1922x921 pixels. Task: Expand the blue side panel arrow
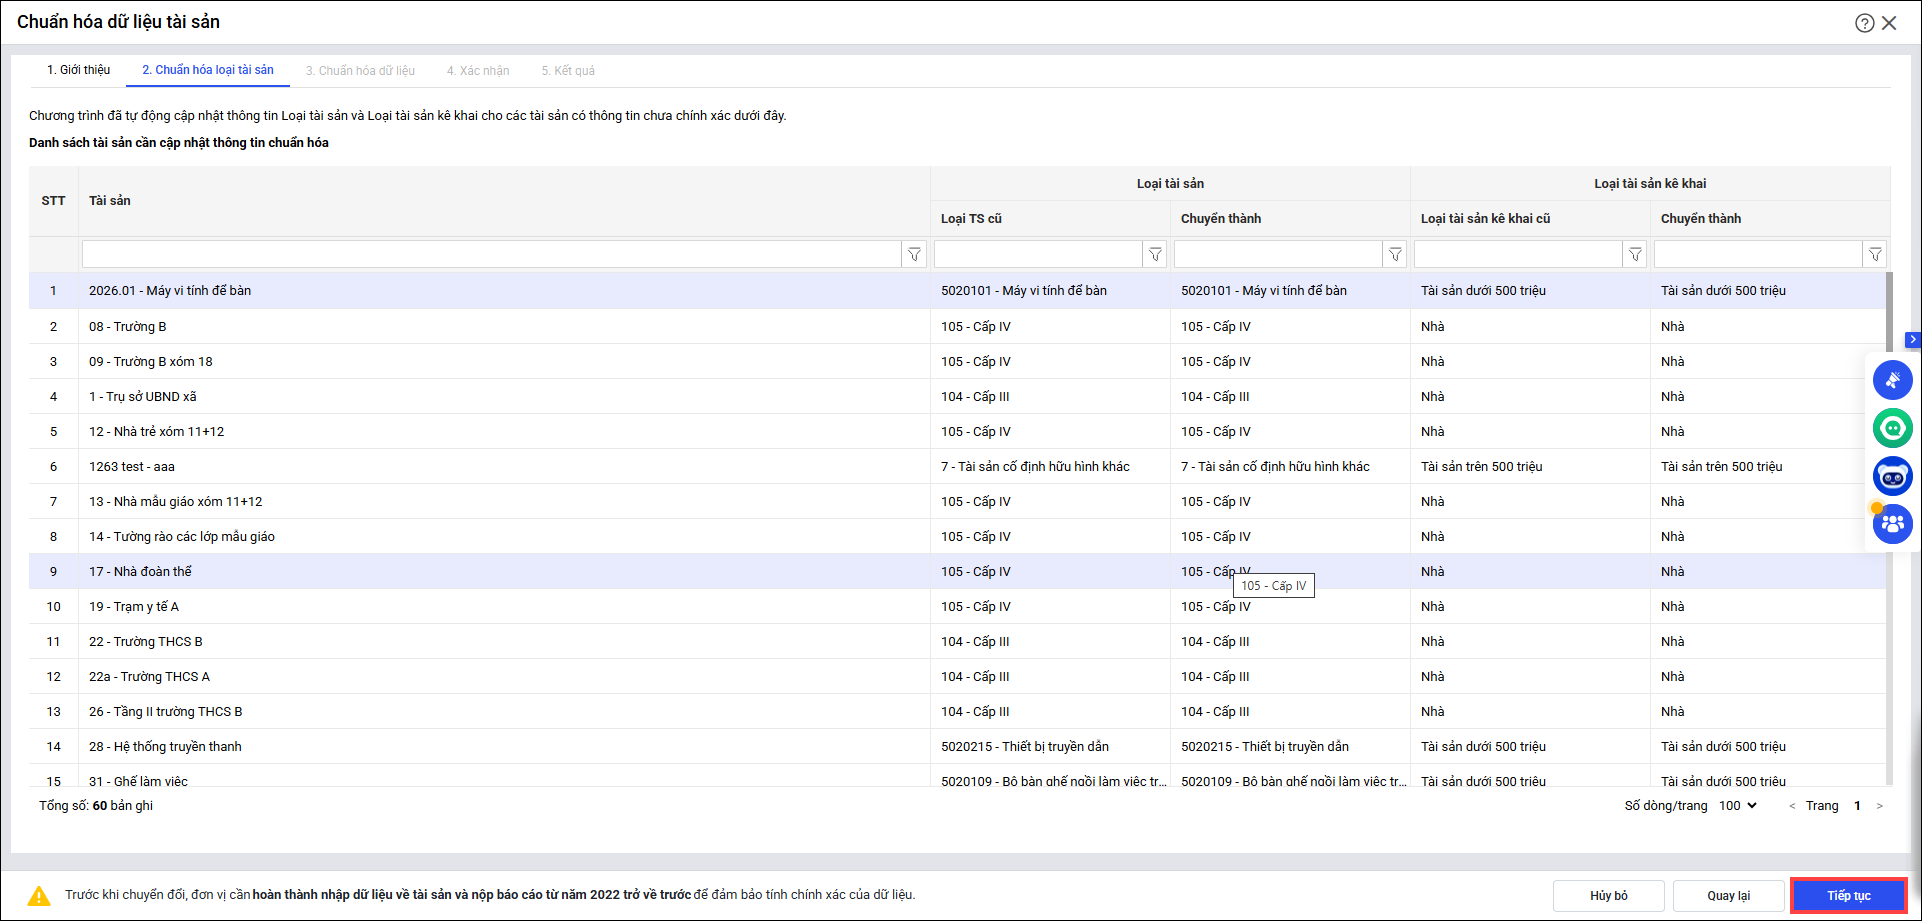(x=1913, y=340)
